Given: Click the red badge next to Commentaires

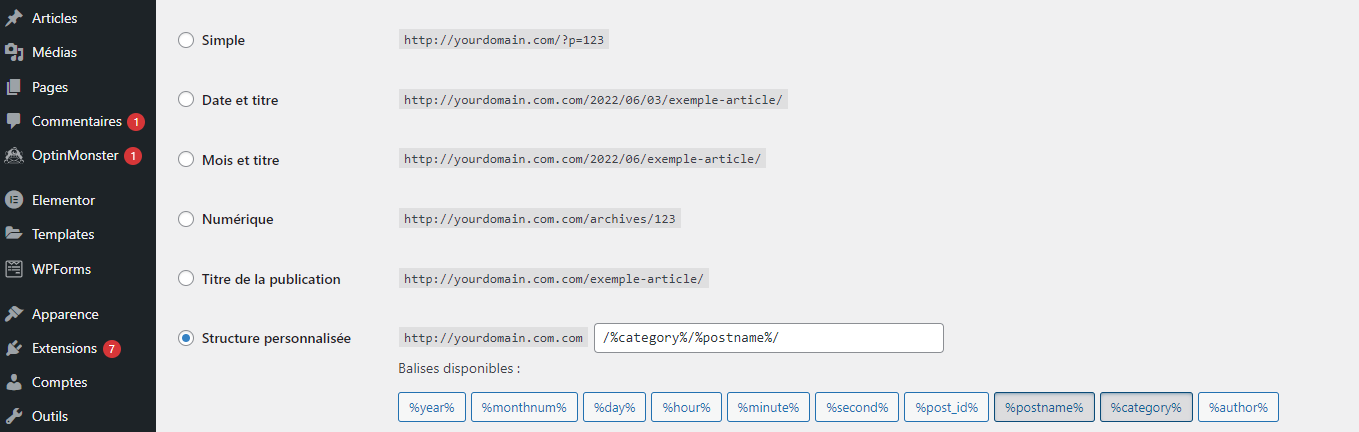Looking at the screenshot, I should (x=136, y=122).
